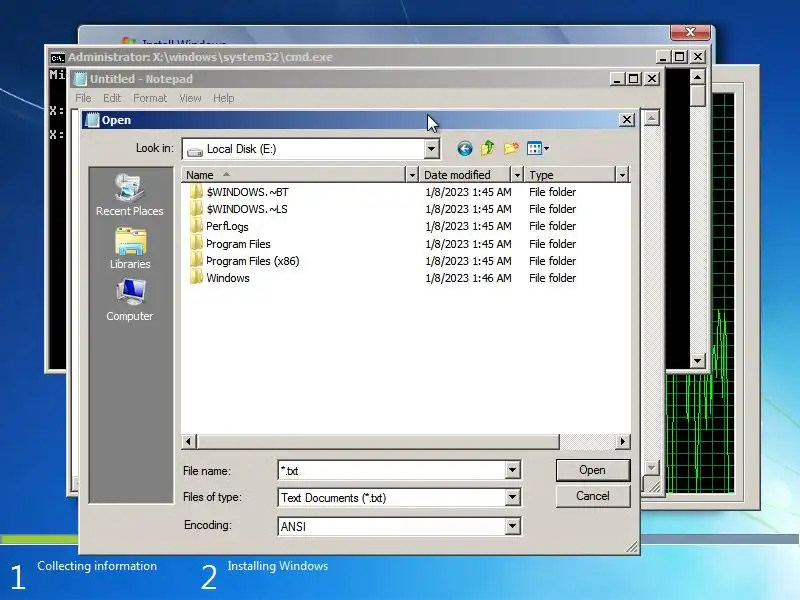The width and height of the screenshot is (800, 600).
Task: Sort by the Type column header
Action: (x=570, y=175)
